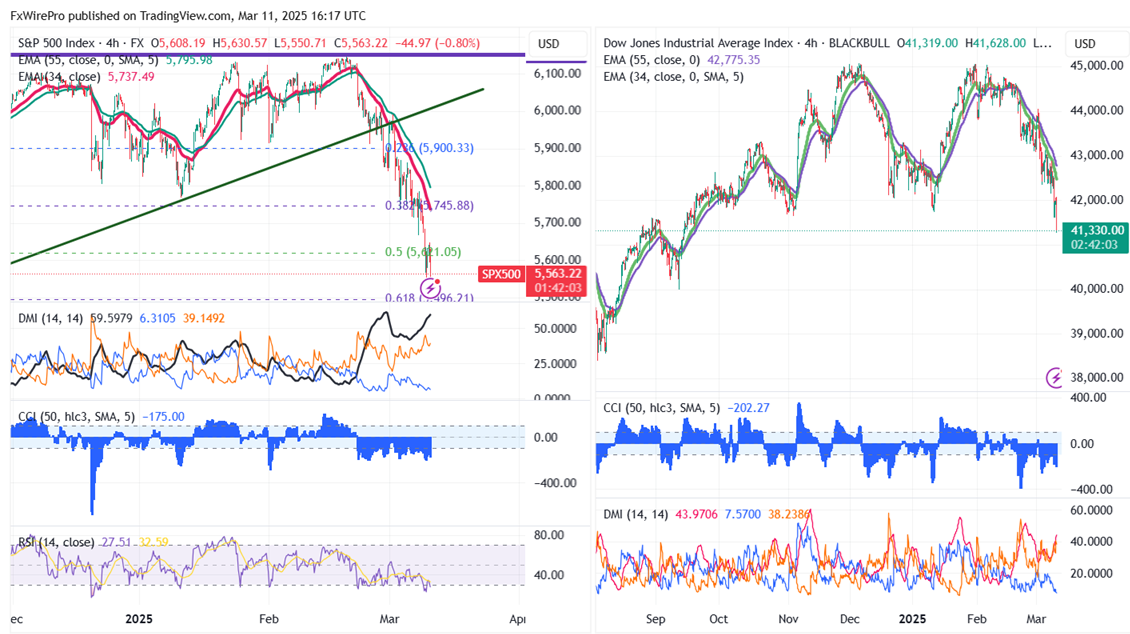Click 25.0000 on the S&P DMI scale

(555, 364)
